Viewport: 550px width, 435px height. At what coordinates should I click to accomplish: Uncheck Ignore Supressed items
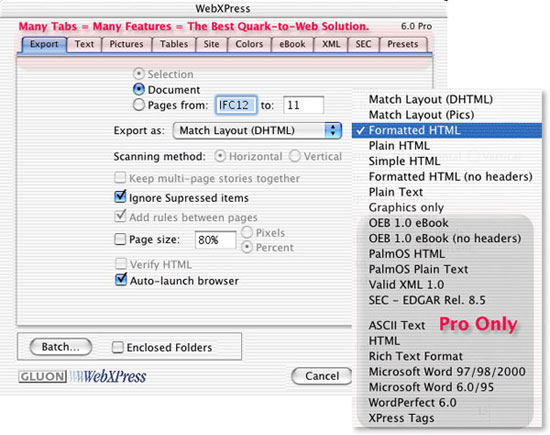[x=120, y=197]
